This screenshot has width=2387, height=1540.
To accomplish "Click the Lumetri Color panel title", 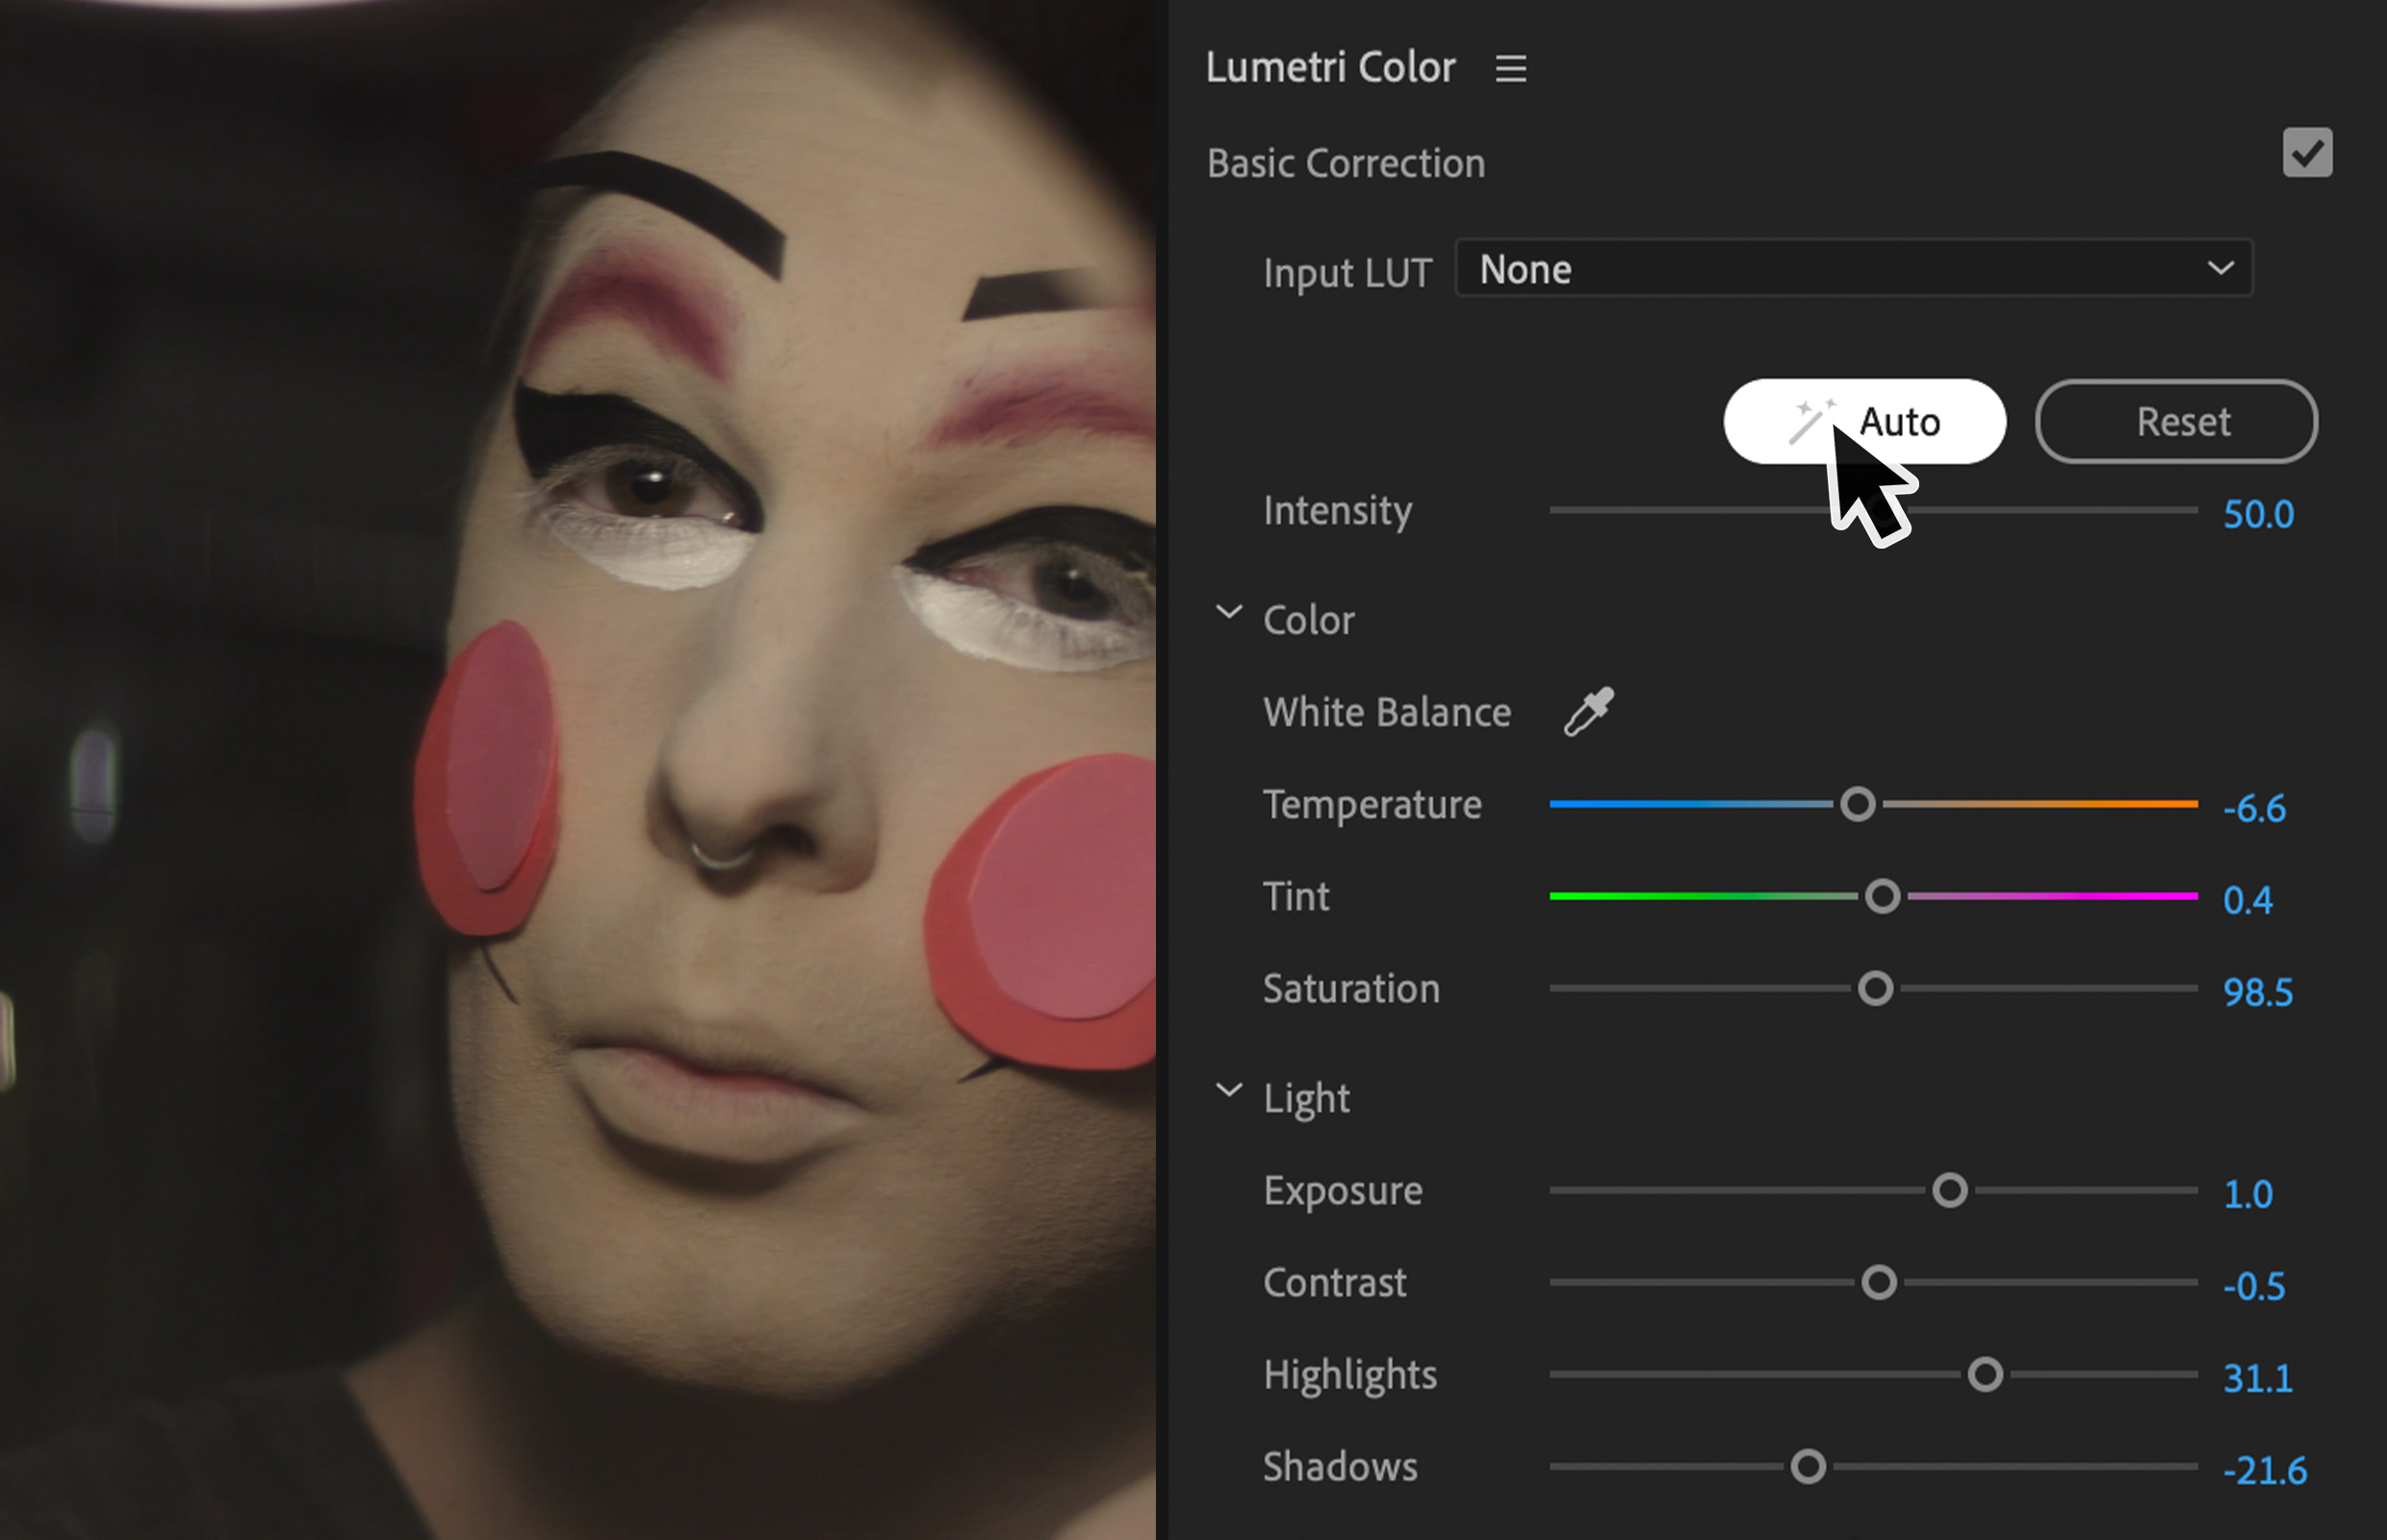I will 1330,68.
